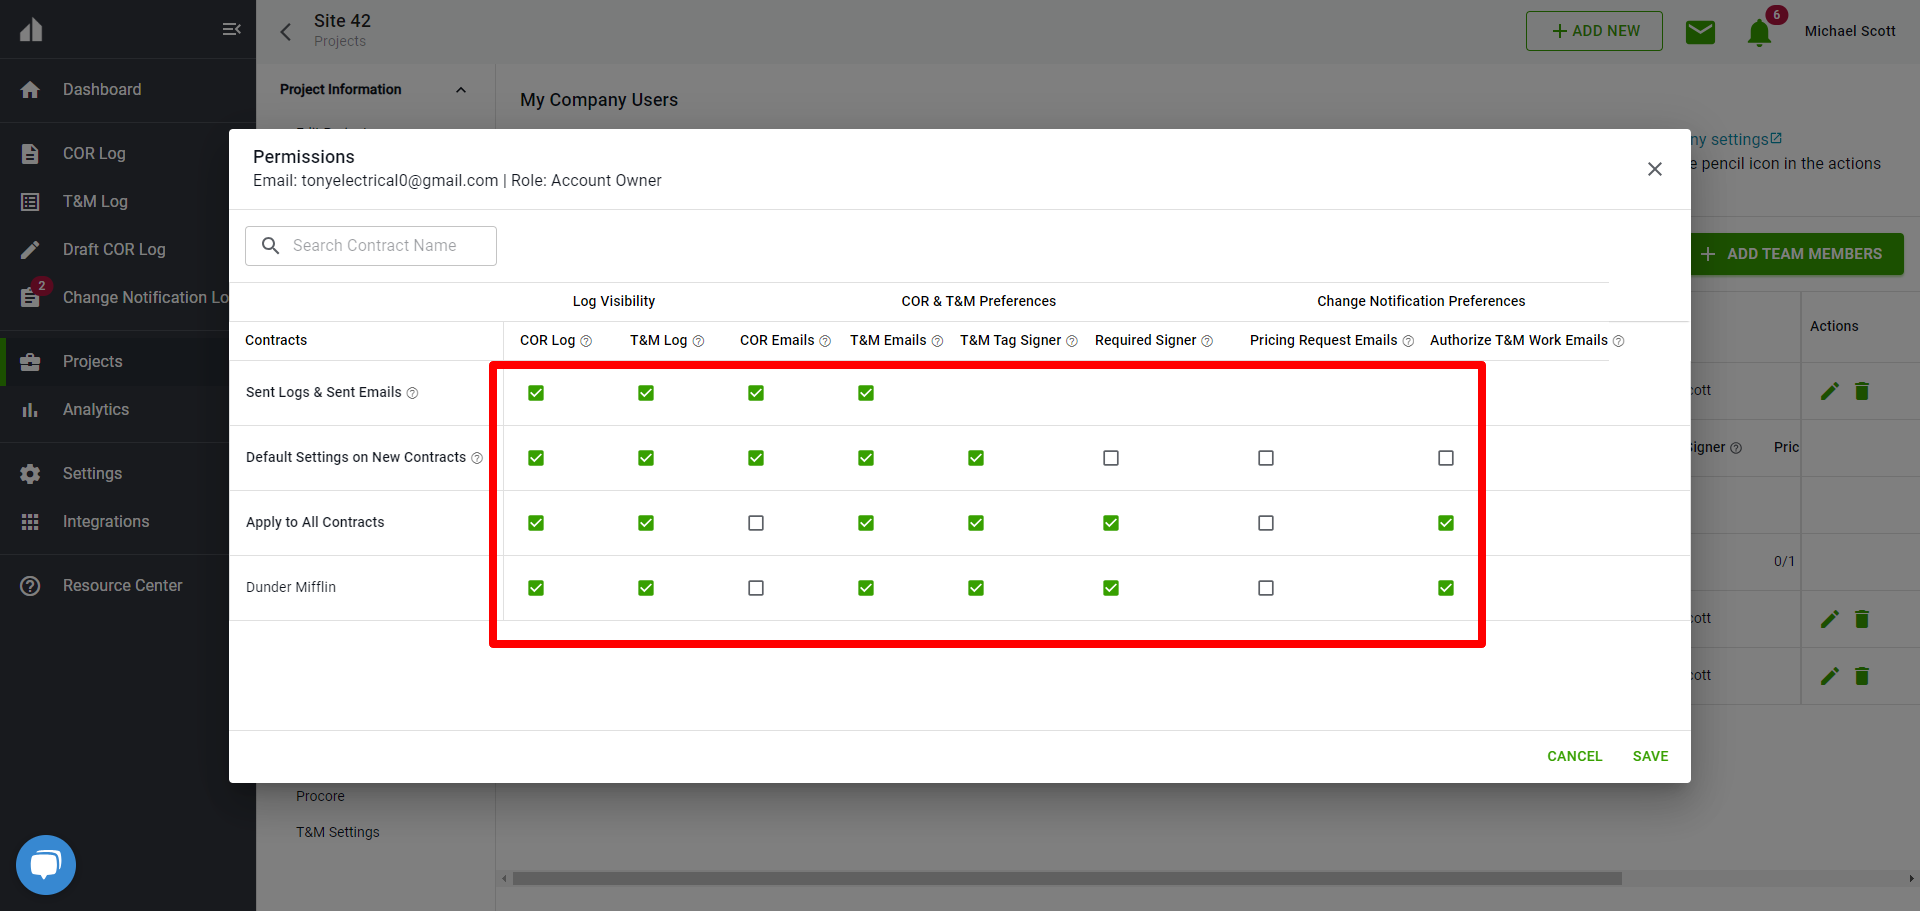Check Required Signer for Default Settings row
The image size is (1920, 911).
(1111, 458)
